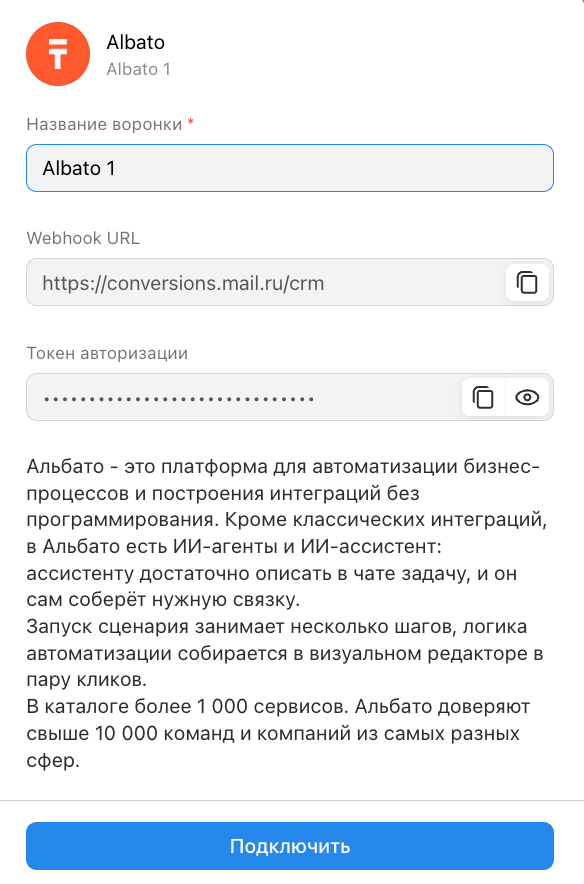Click the words "сам соберёт нужную связку"
The image size is (584, 884).
click(x=161, y=599)
